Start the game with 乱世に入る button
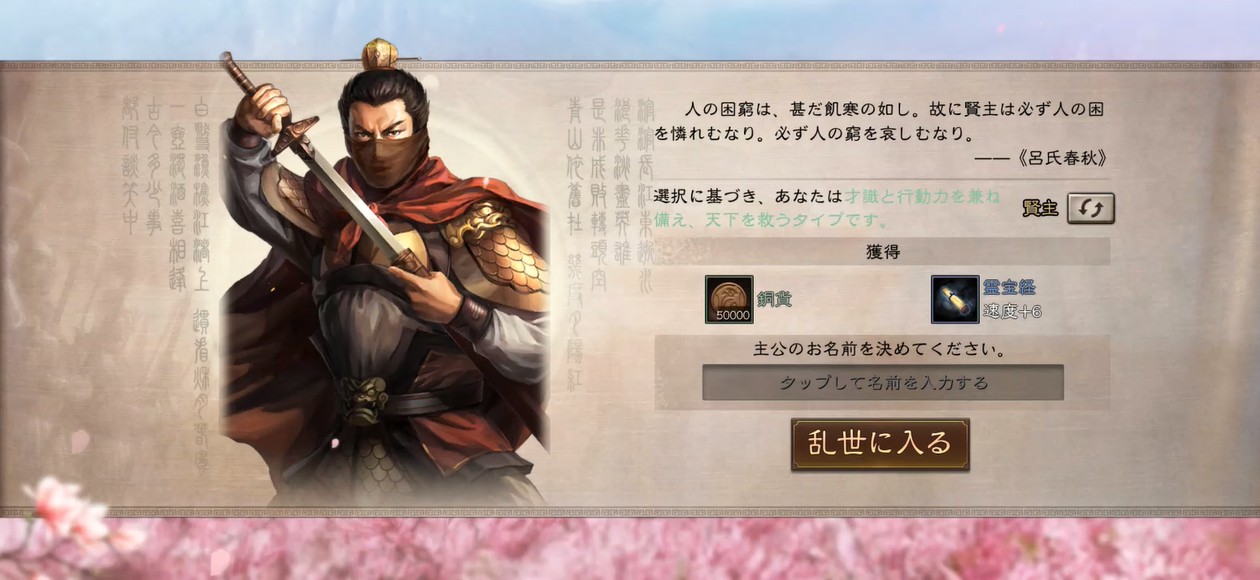 click(880, 444)
